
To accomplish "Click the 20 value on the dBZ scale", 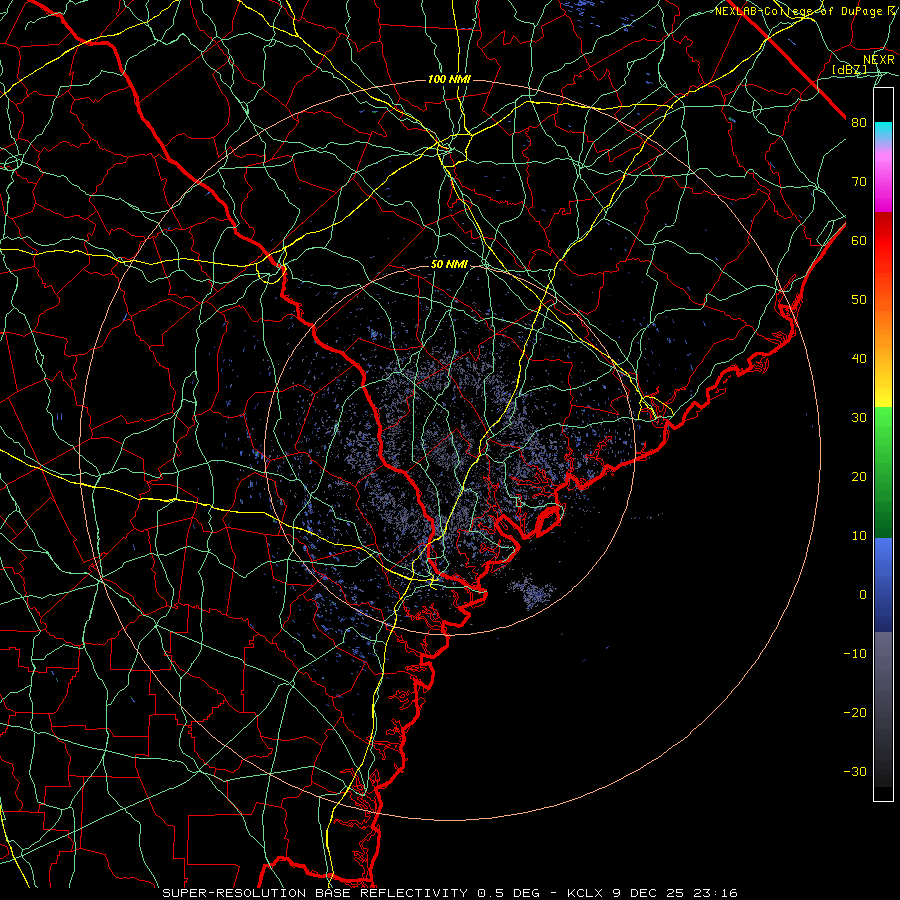I will 859,477.
